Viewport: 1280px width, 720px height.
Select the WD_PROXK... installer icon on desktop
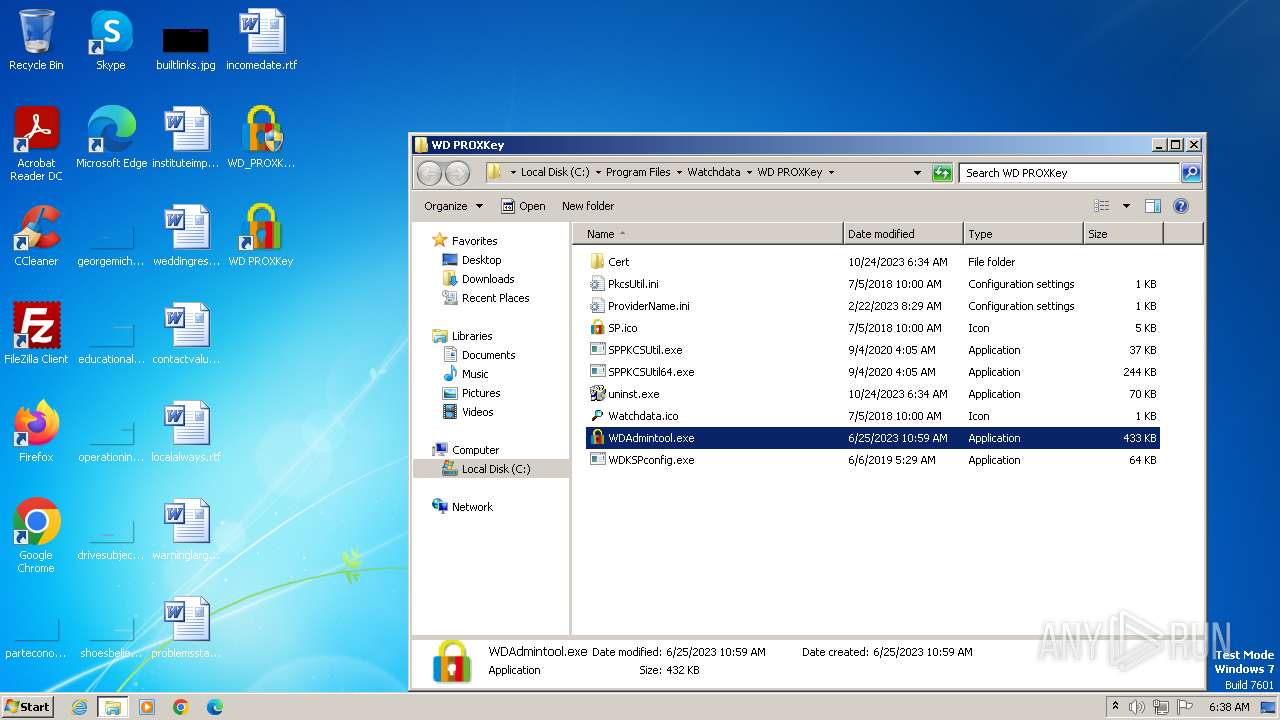pyautogui.click(x=261, y=138)
